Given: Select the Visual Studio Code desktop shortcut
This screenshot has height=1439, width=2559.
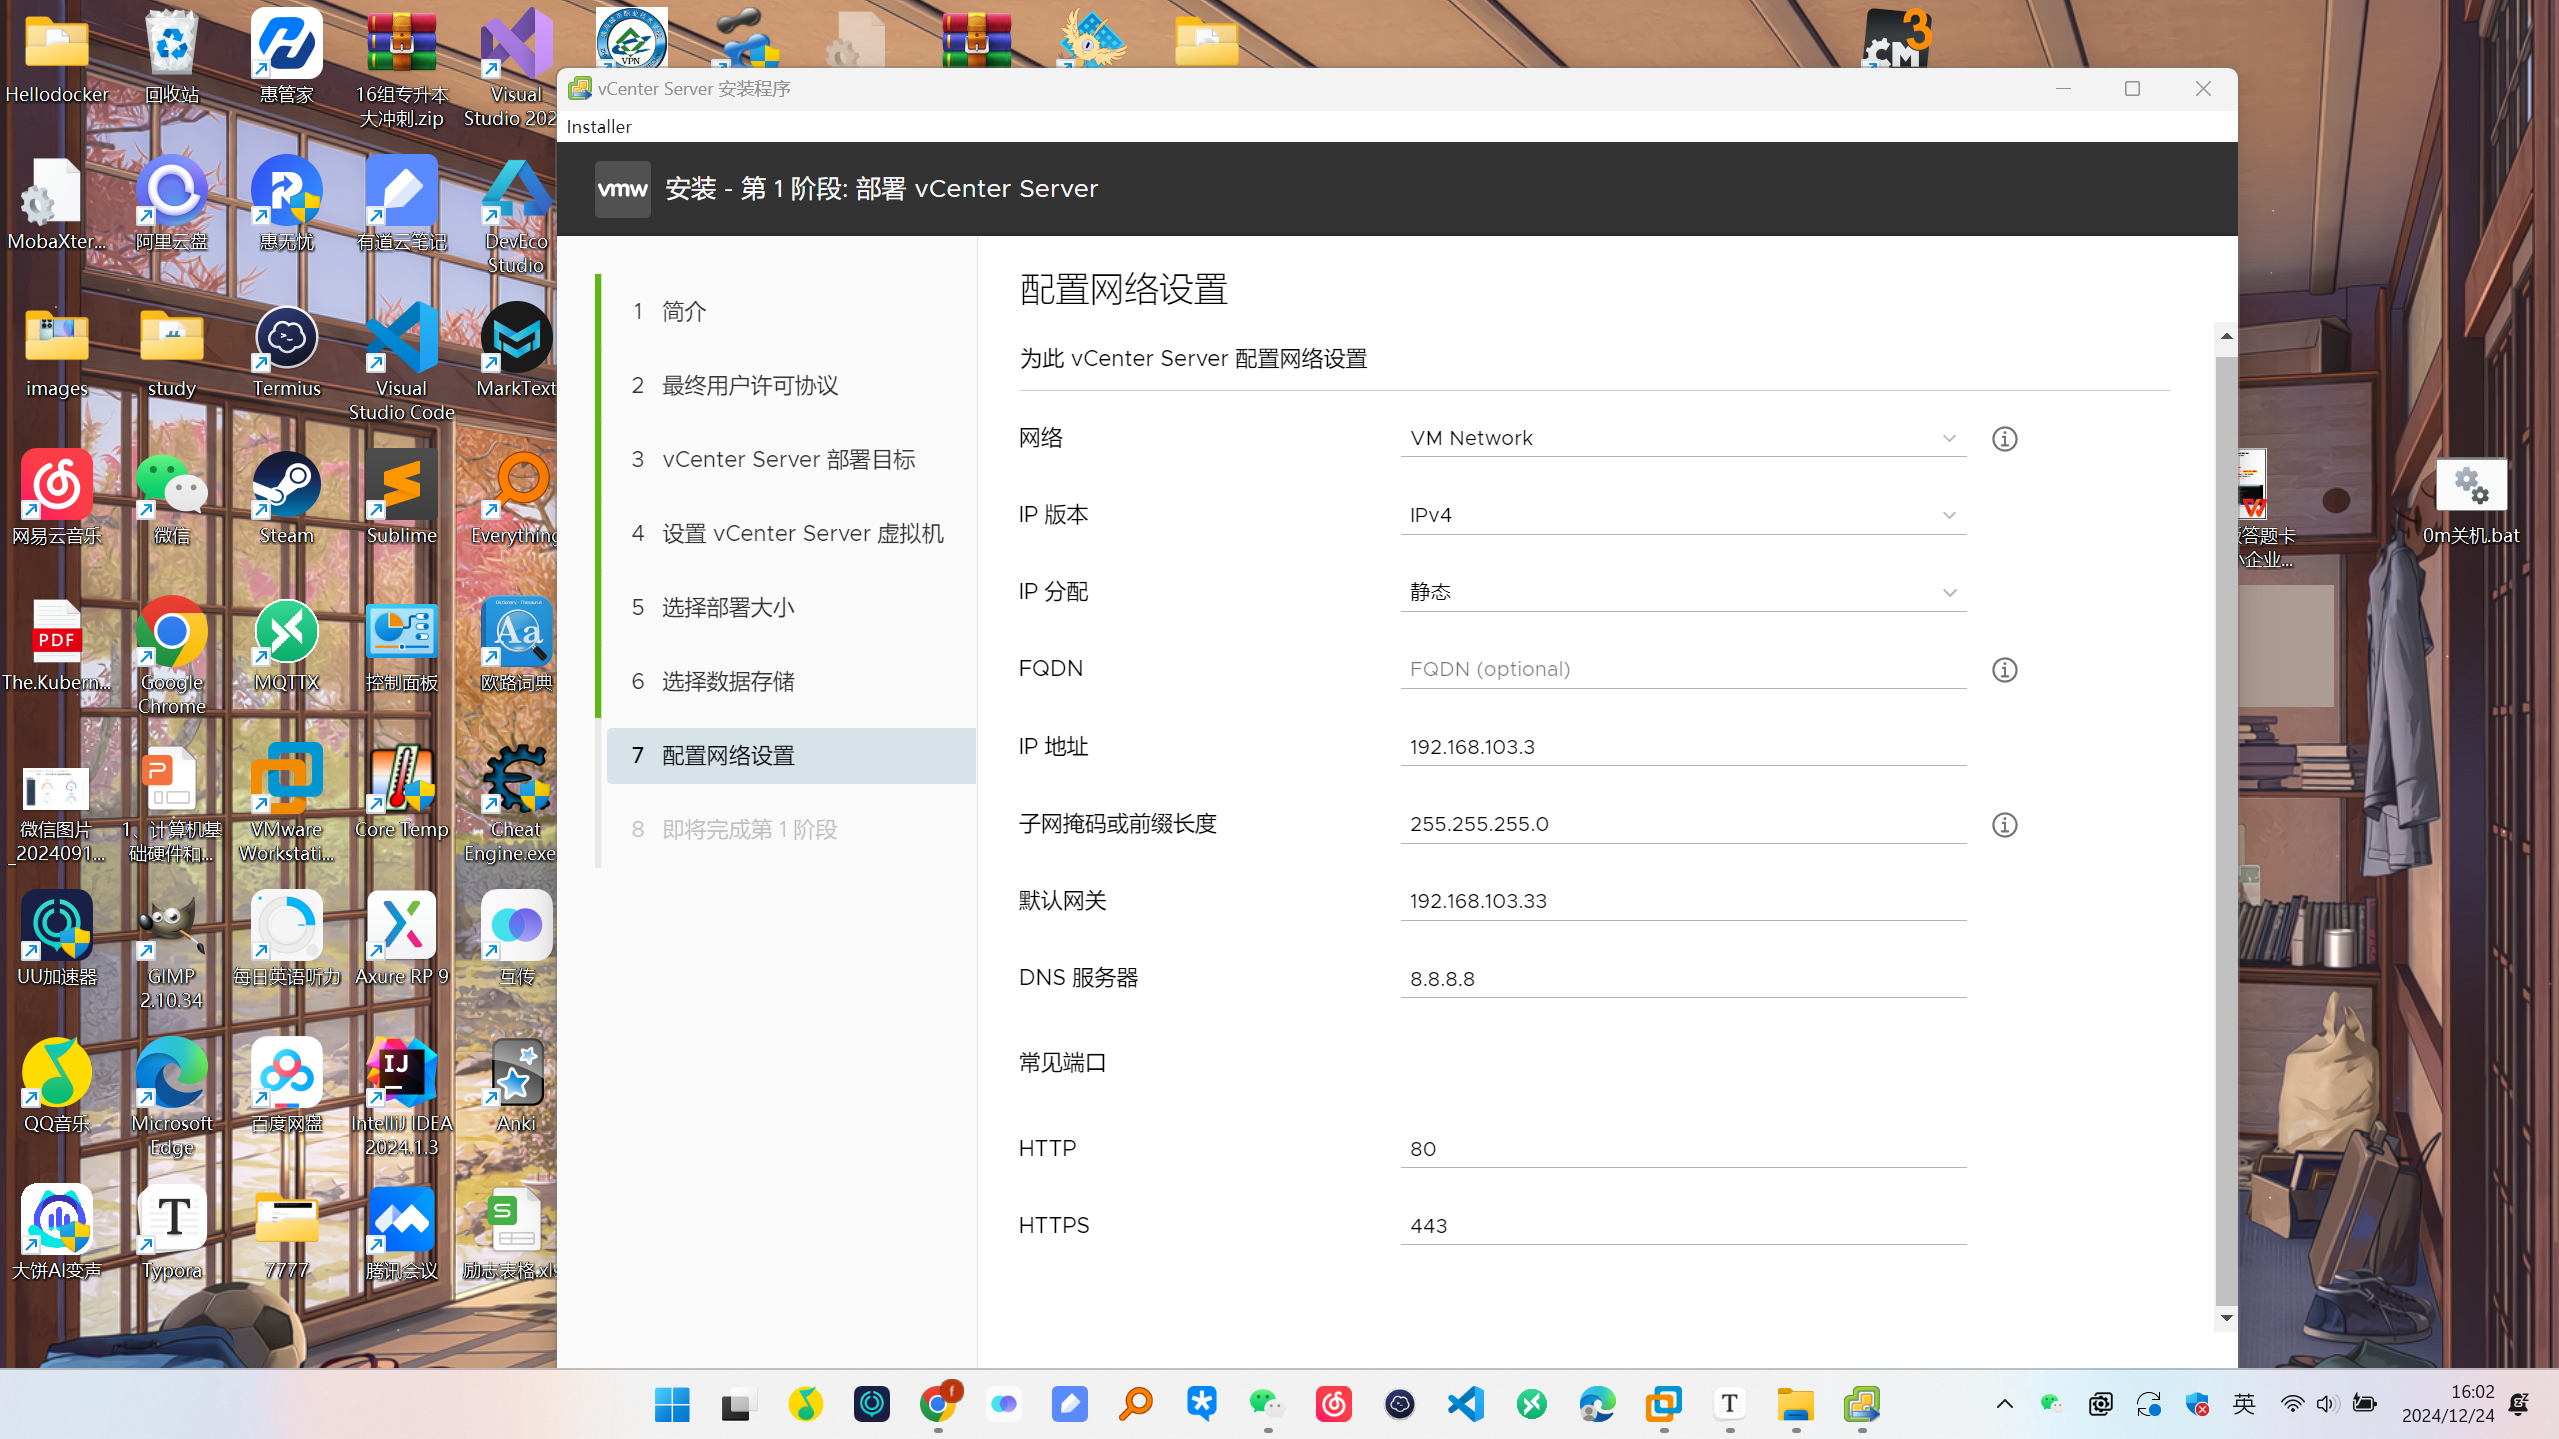Looking at the screenshot, I should [401, 362].
